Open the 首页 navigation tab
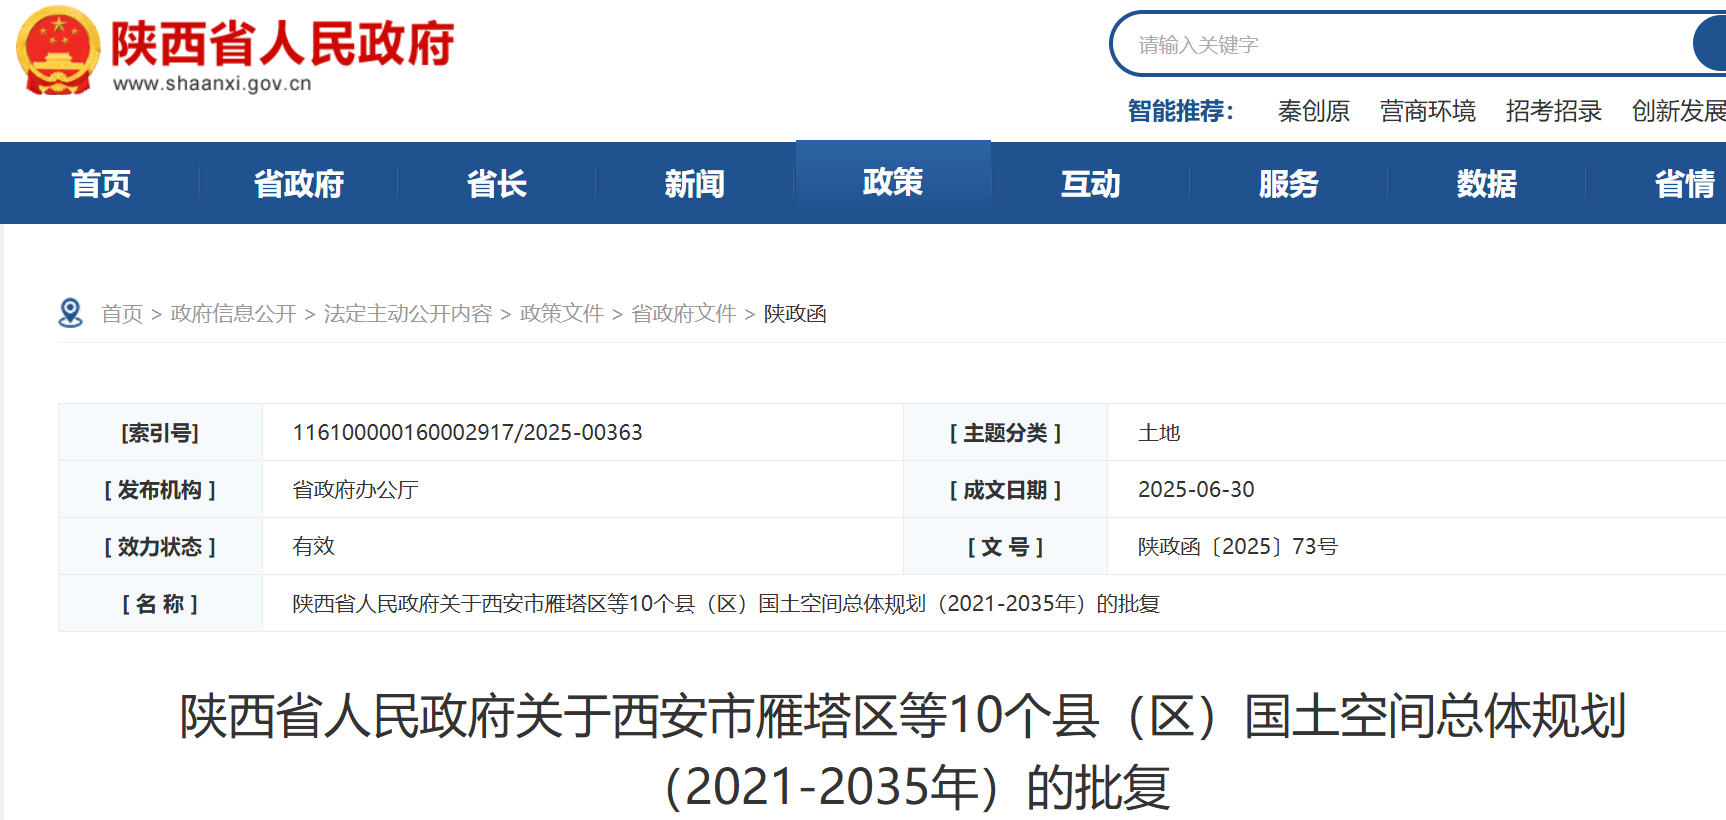 [101, 183]
